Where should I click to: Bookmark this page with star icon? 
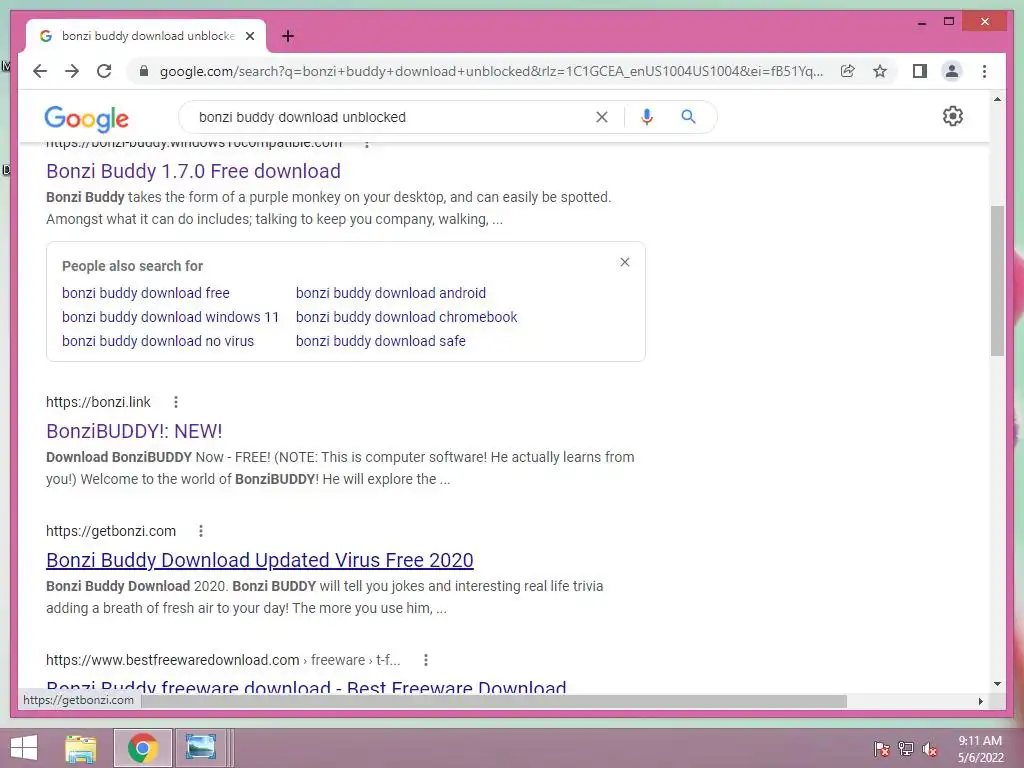pos(880,71)
